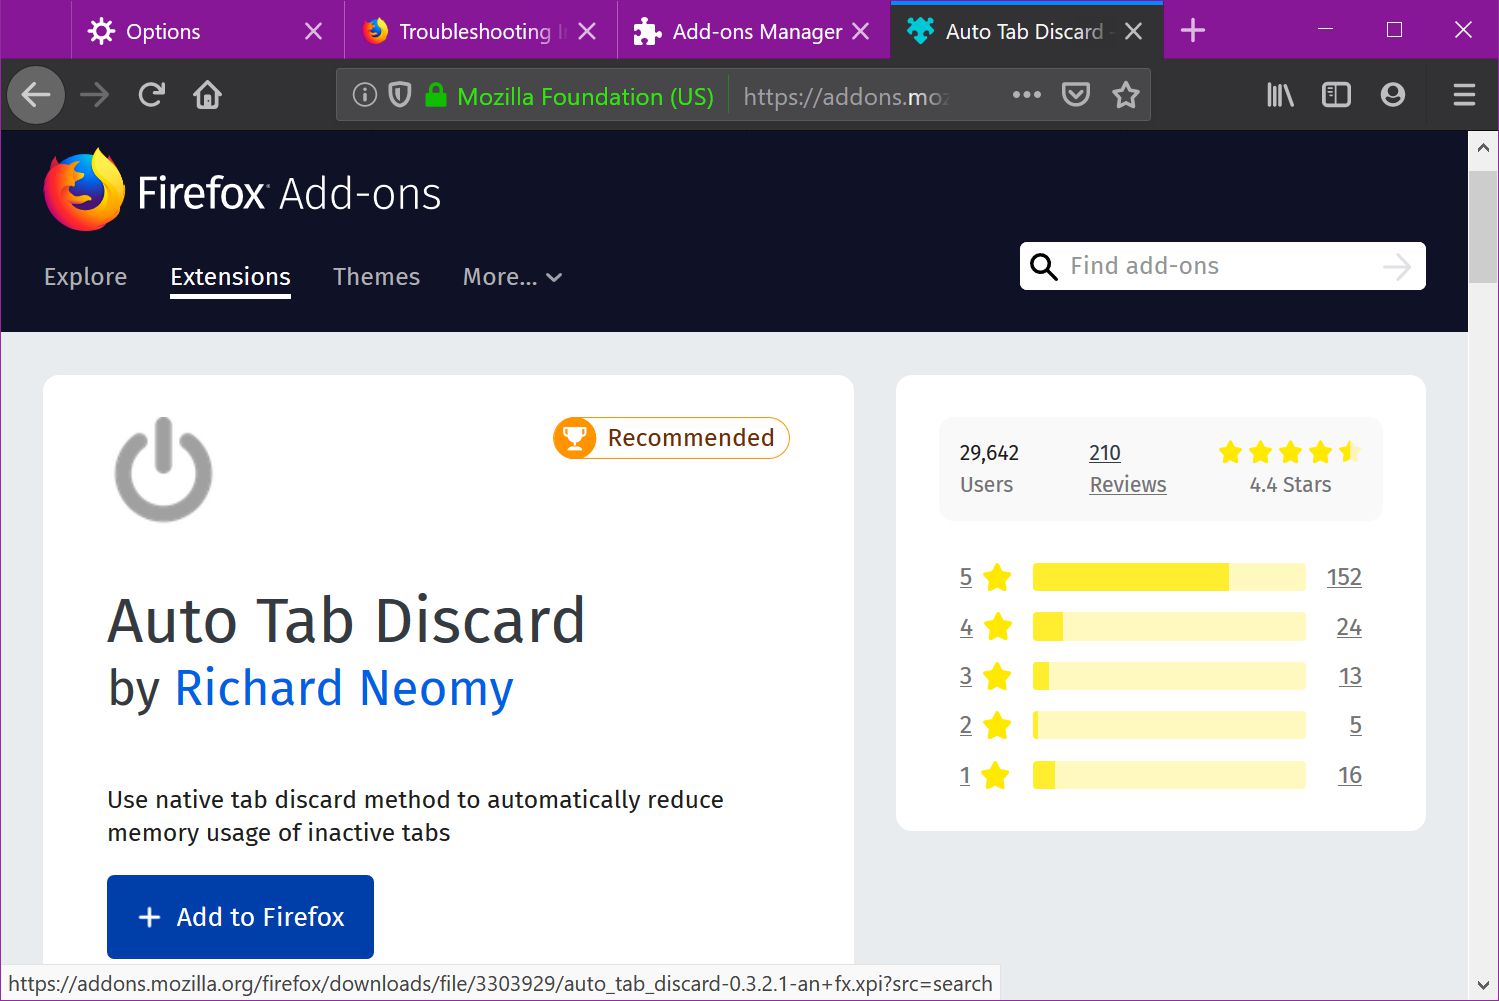Image resolution: width=1499 pixels, height=1001 pixels.
Task: Close the Auto Tab Discard tab
Action: 1133,32
